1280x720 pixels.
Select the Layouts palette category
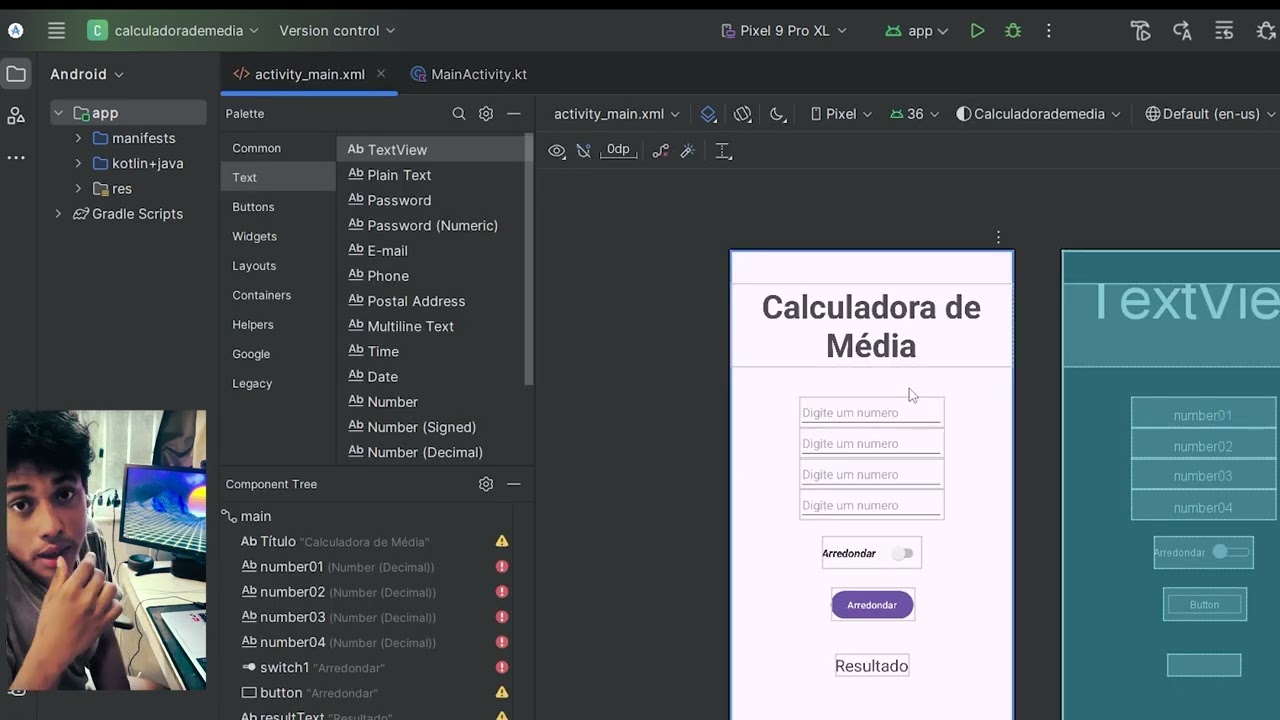pos(254,266)
